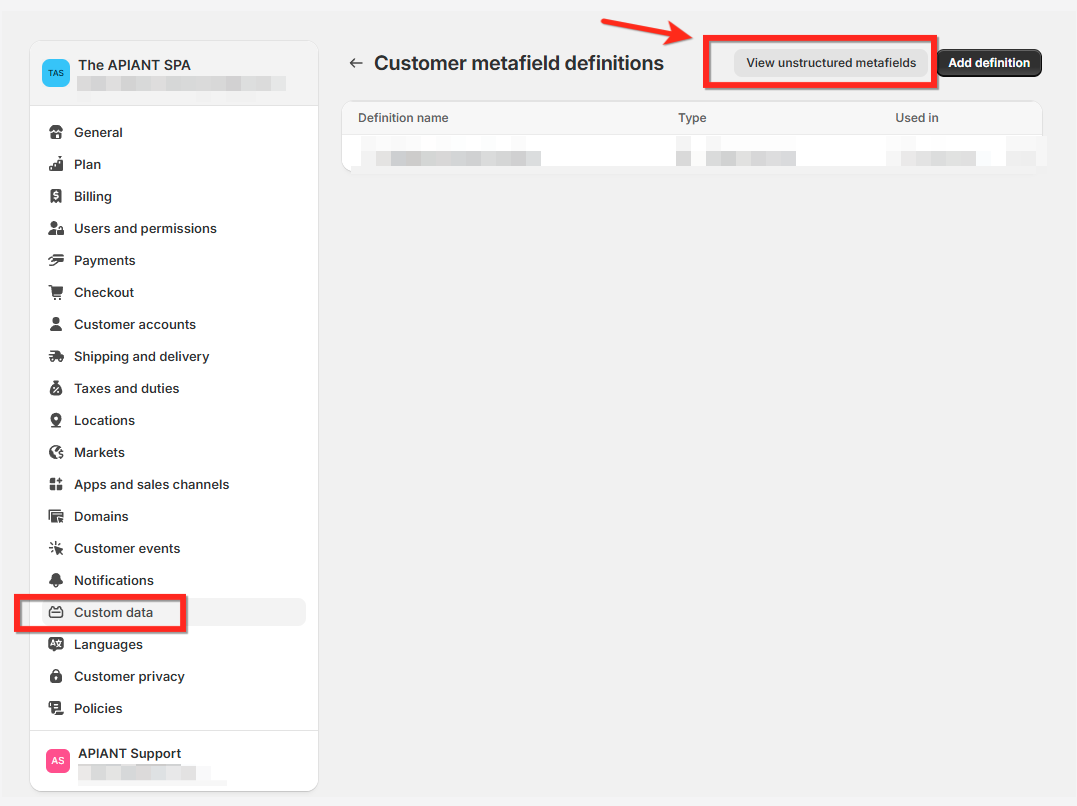This screenshot has width=1077, height=806.
Task: Select Apps and sales channels
Action: (x=151, y=484)
